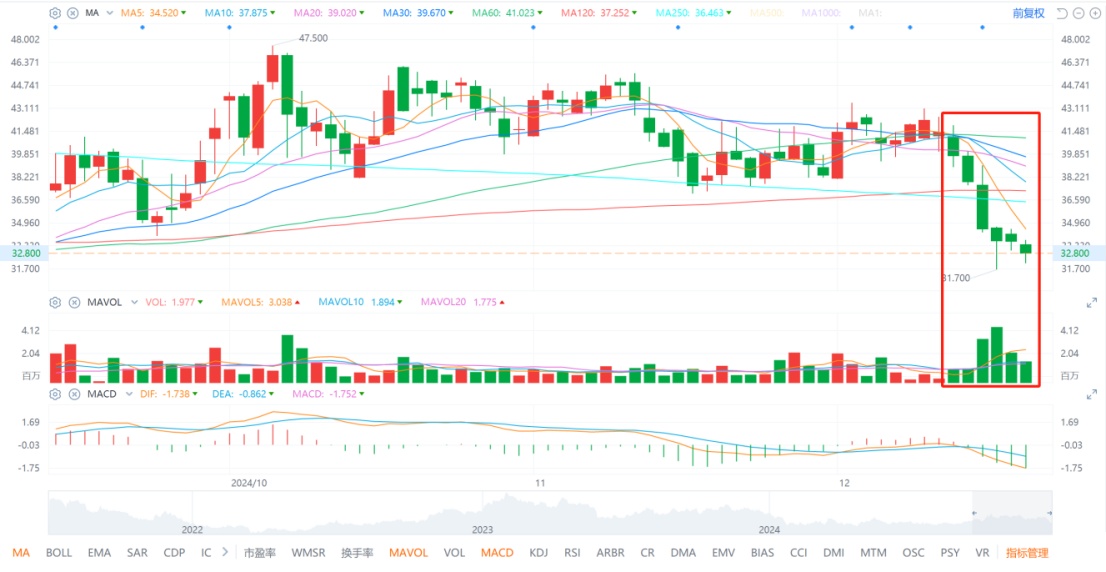
Task: Switch to the WMSR sub-indicator tab
Action: [x=309, y=553]
